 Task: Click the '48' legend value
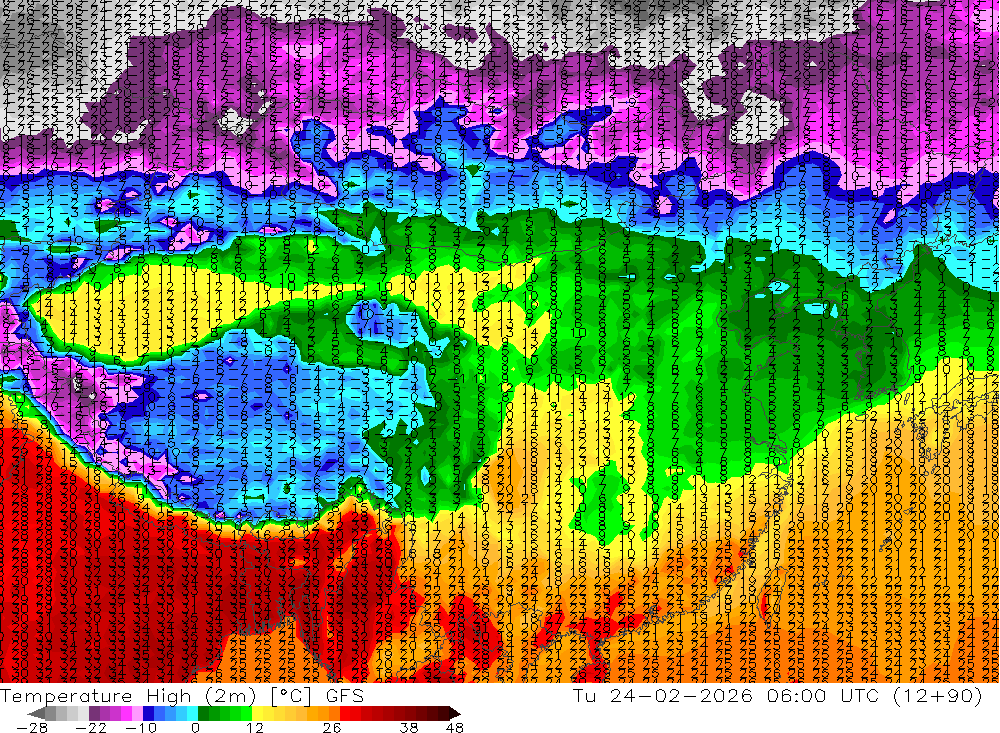coord(454,728)
